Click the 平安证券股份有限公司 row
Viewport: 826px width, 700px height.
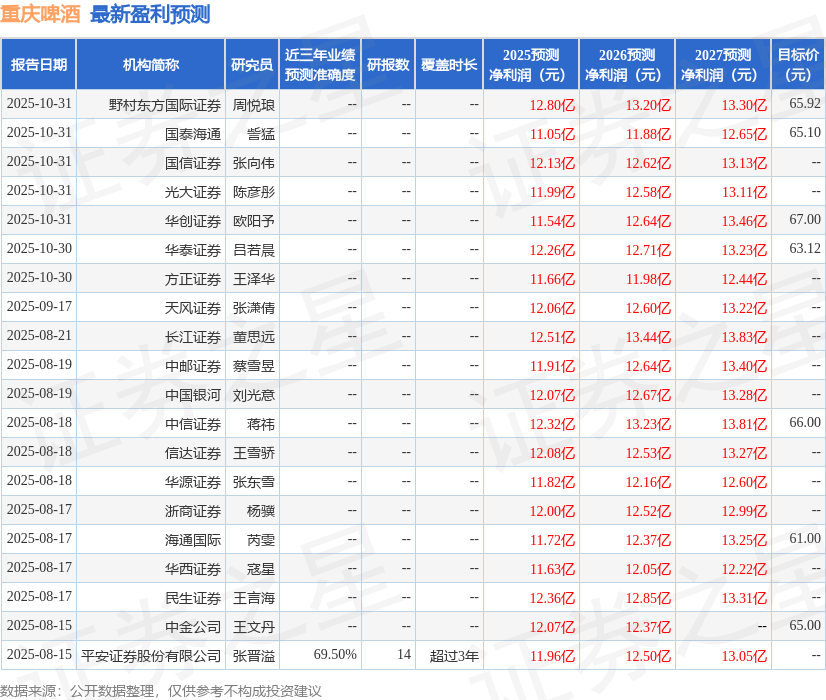150,656
